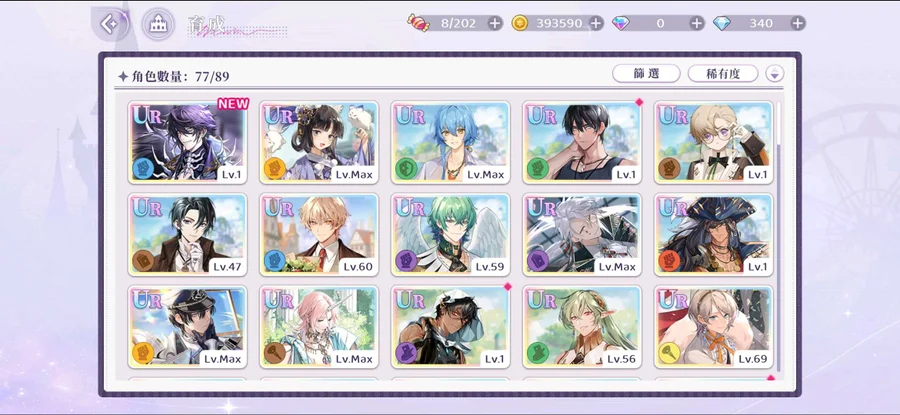Add blue diamonds with the plus next to 340
900x415 pixels.
[x=798, y=23]
